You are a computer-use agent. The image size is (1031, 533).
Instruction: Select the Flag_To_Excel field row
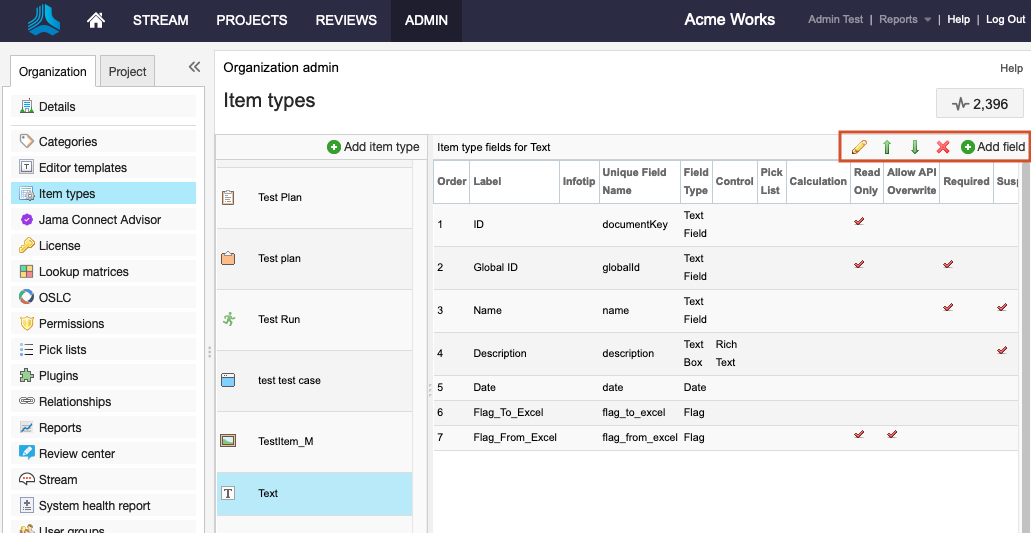(726, 413)
